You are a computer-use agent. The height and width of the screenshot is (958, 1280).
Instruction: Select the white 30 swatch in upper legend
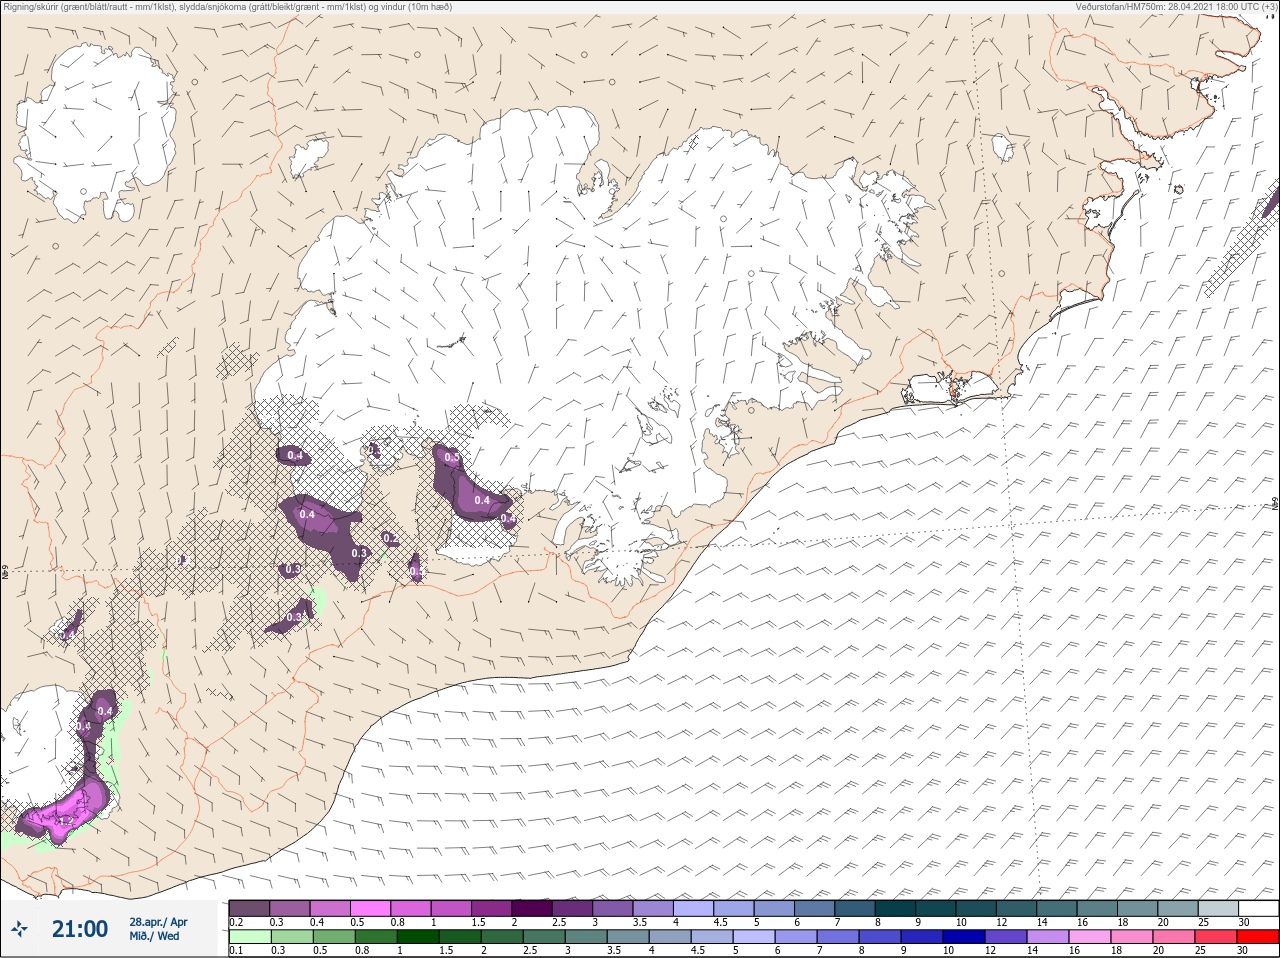(x=1258, y=908)
